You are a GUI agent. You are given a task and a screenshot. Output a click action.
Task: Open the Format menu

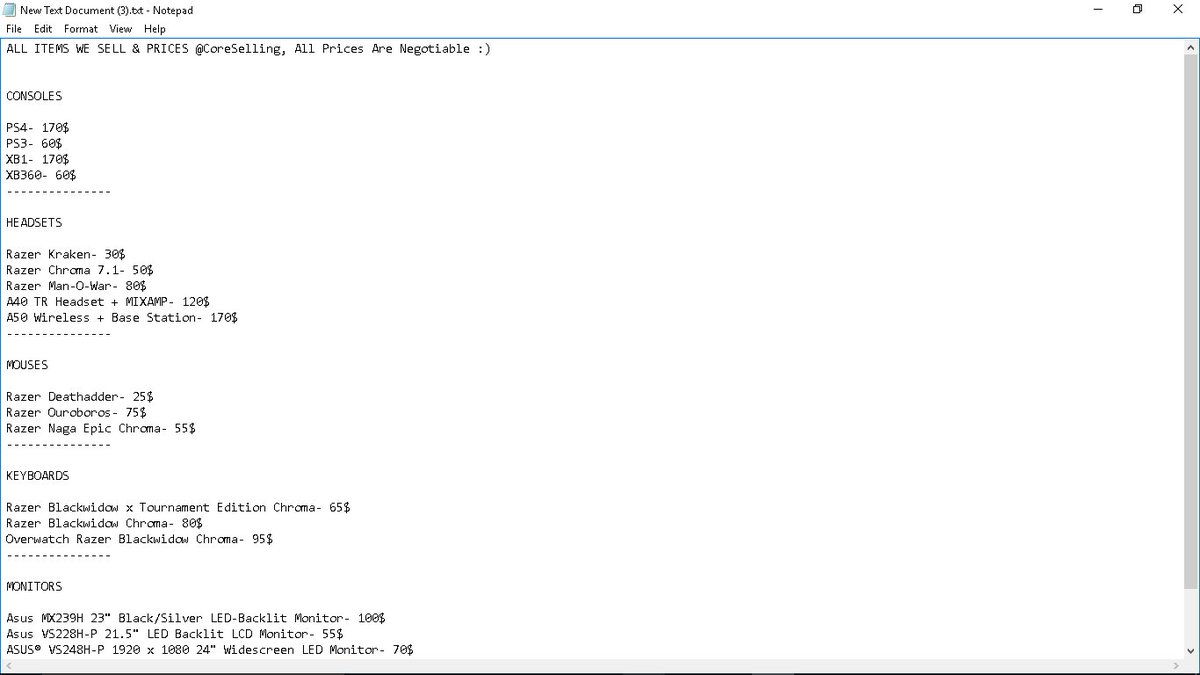(x=81, y=29)
